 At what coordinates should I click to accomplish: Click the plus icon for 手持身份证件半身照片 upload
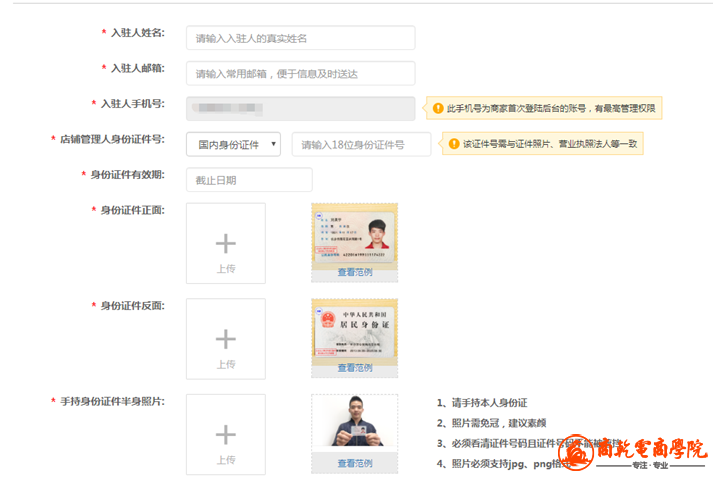click(226, 434)
